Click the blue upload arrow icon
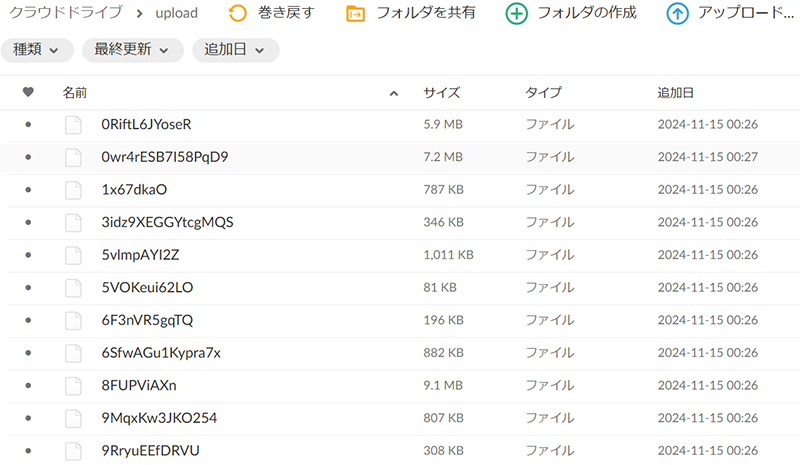The width and height of the screenshot is (800, 465). click(677, 14)
